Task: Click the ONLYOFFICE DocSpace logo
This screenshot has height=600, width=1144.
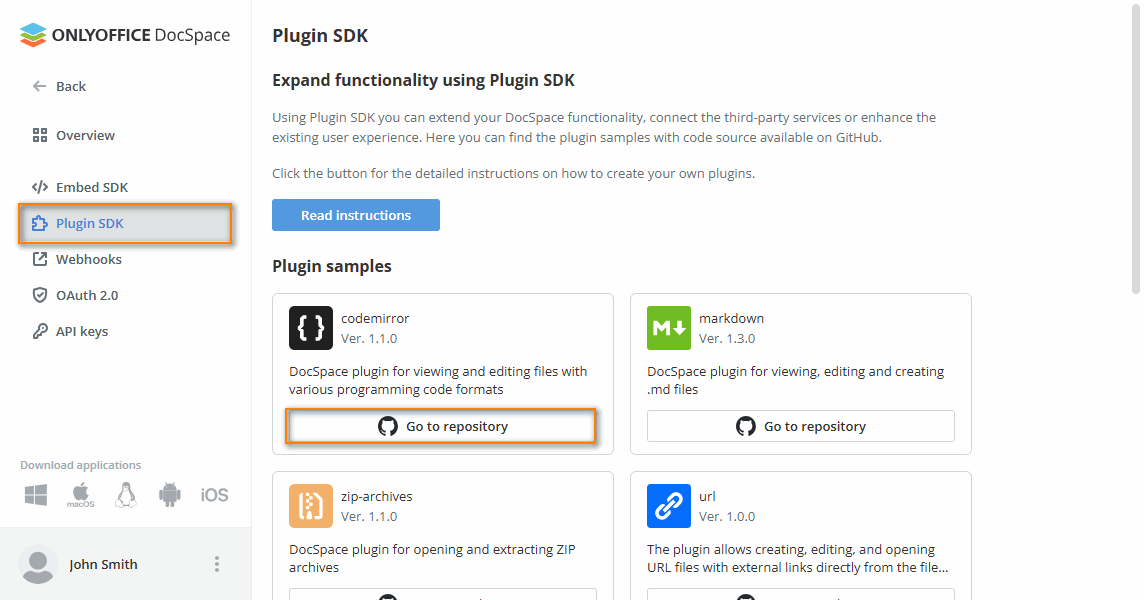Action: [125, 35]
